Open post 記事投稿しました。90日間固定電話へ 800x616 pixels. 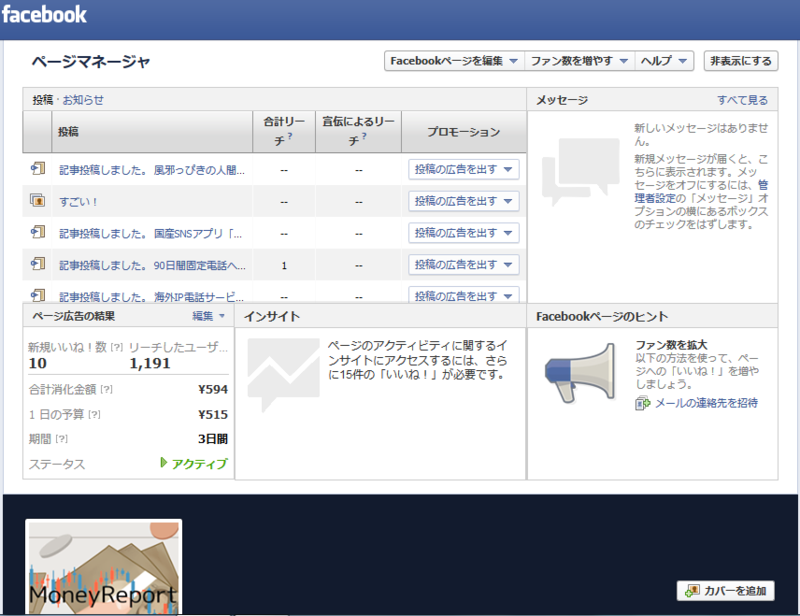click(x=153, y=265)
